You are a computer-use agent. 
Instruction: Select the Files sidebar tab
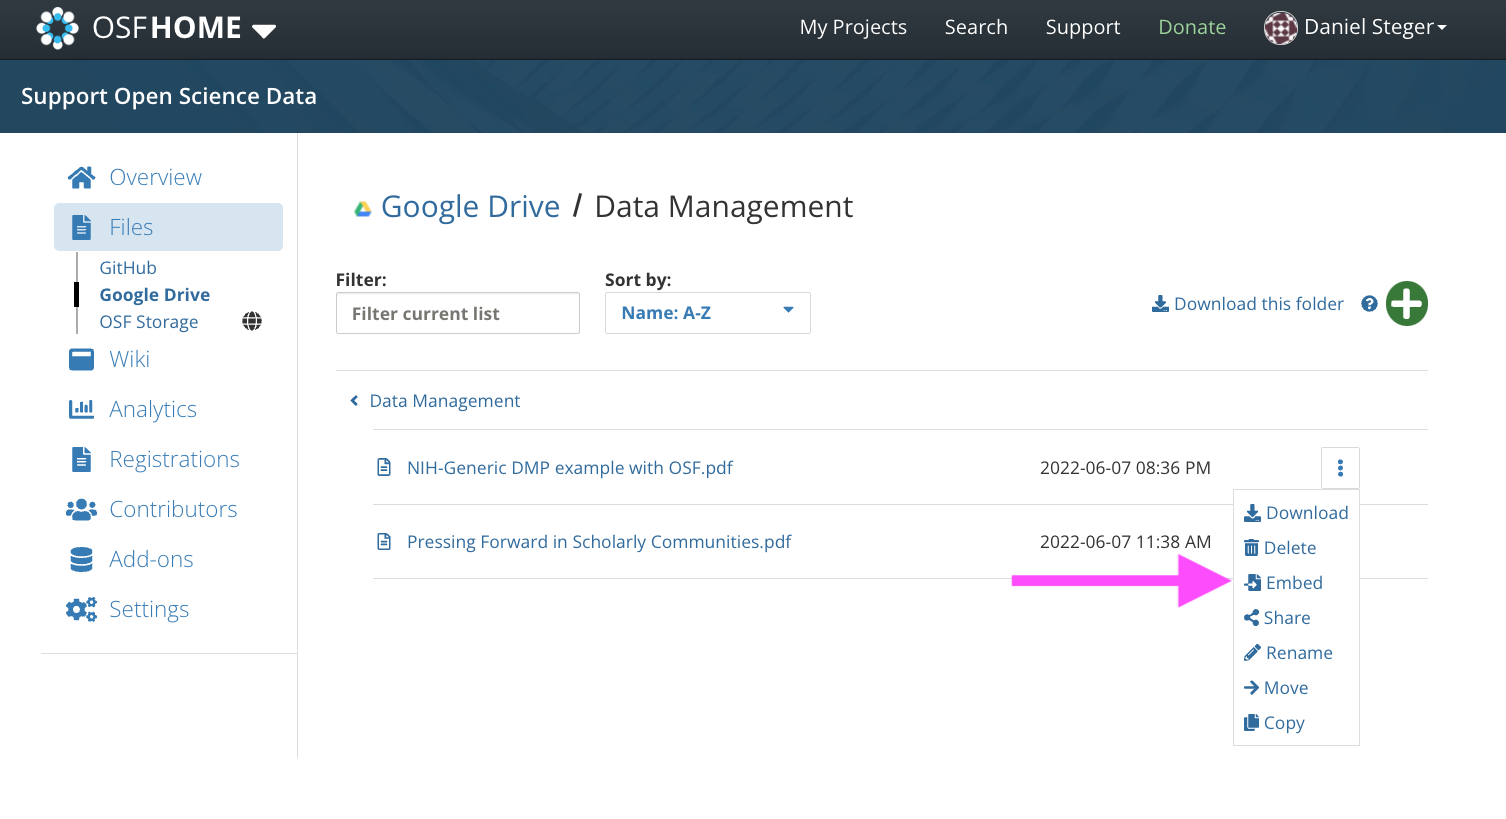[168, 227]
